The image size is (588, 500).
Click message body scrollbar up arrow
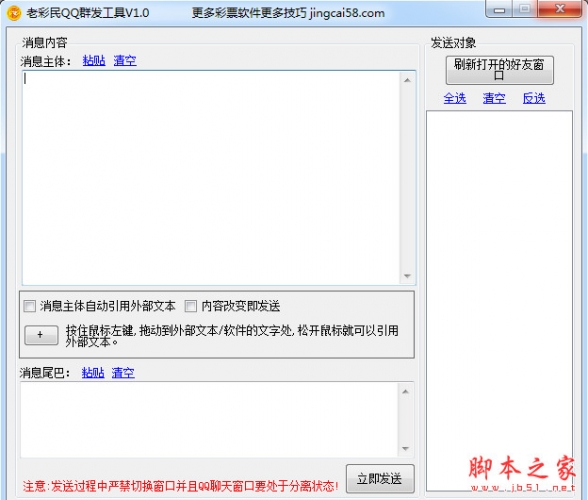(407, 80)
